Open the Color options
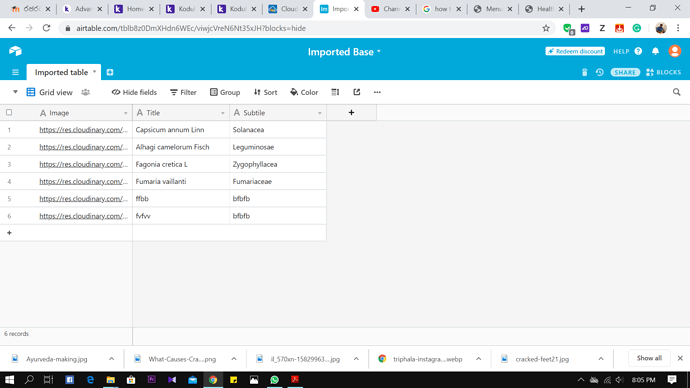The image size is (690, 388). [304, 92]
